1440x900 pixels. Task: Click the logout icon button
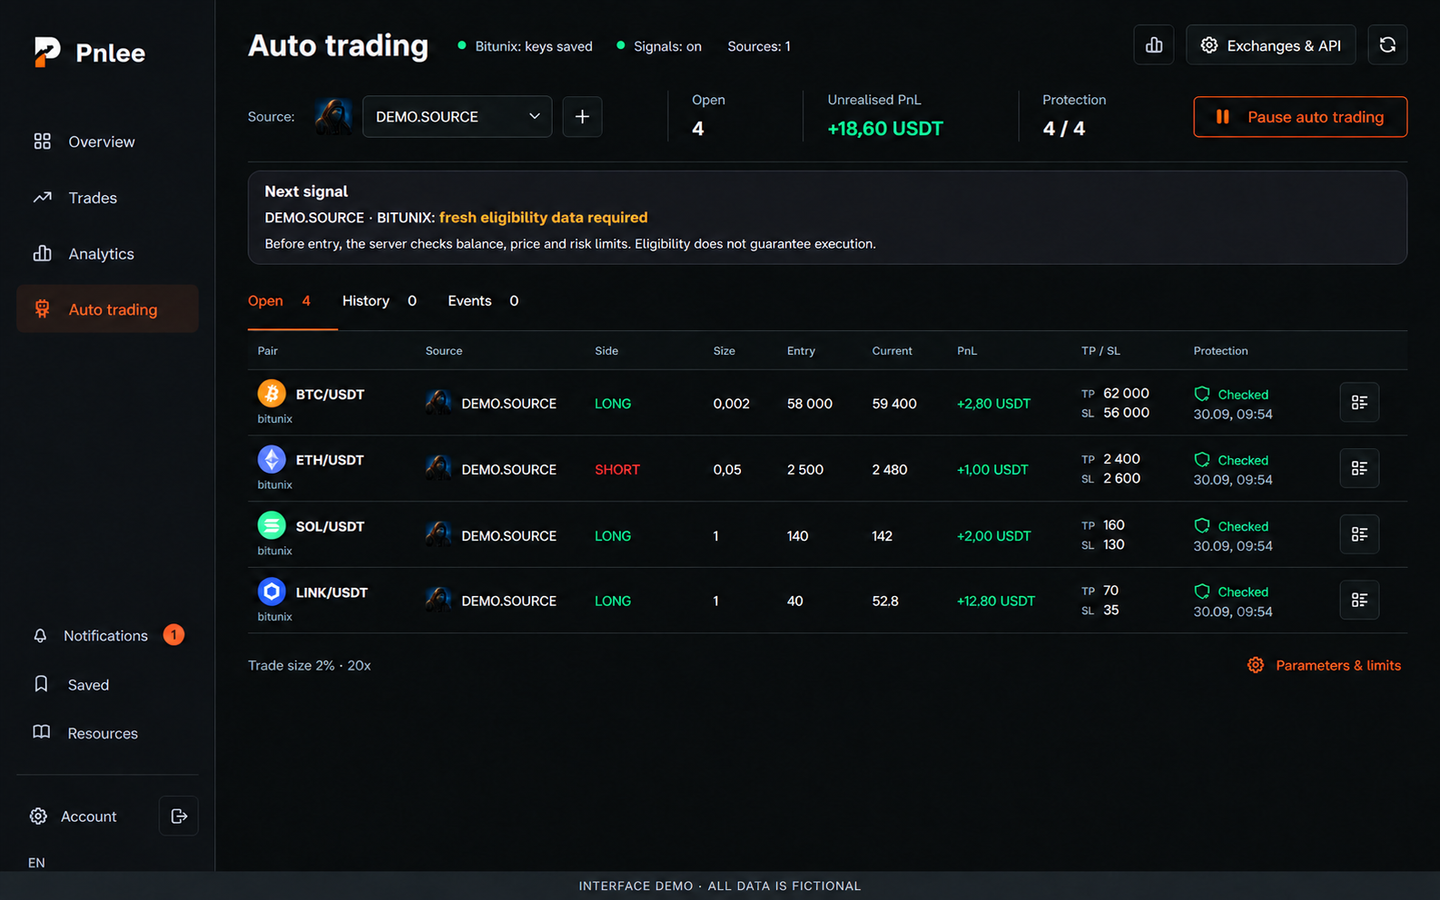click(x=179, y=816)
